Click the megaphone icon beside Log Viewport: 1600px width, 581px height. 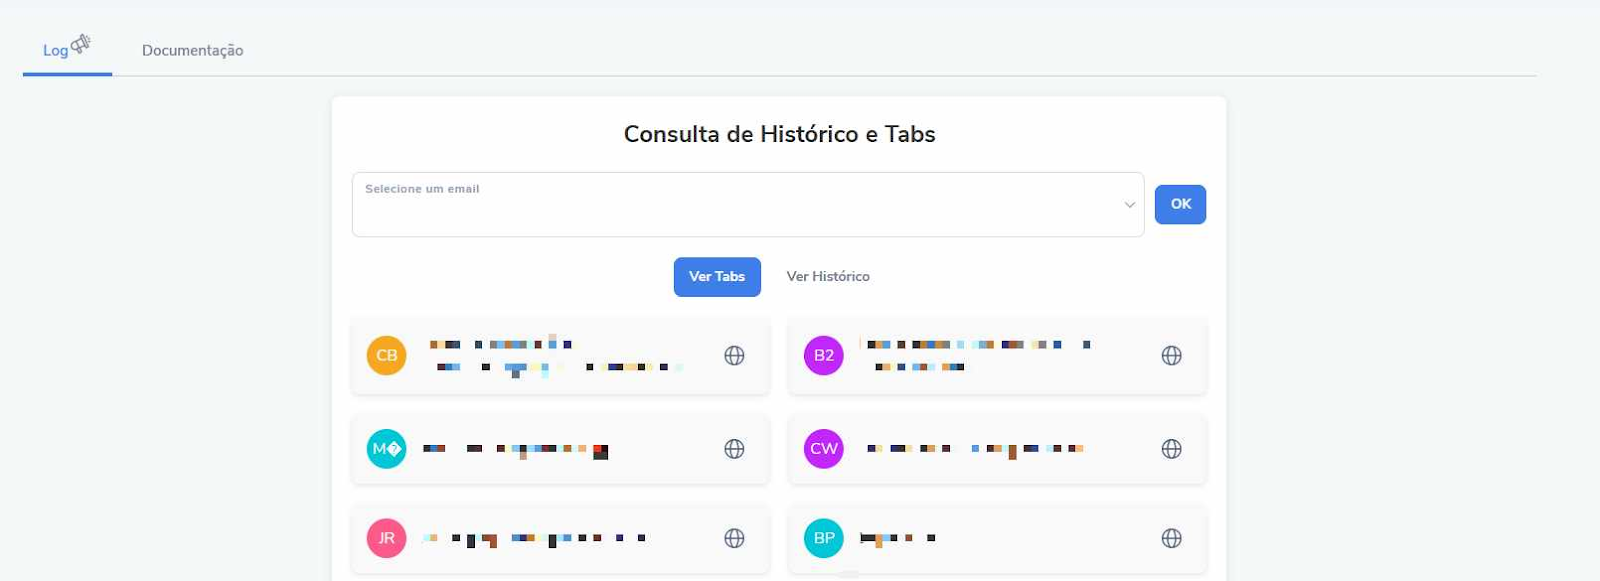(x=81, y=44)
